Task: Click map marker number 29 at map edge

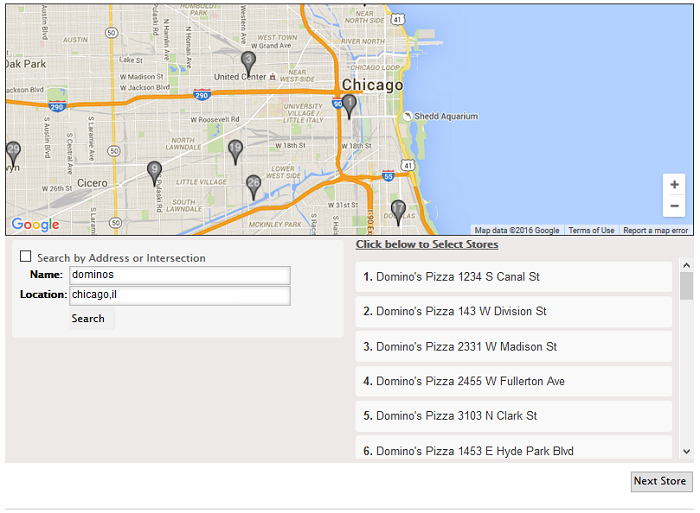Action: pyautogui.click(x=13, y=154)
